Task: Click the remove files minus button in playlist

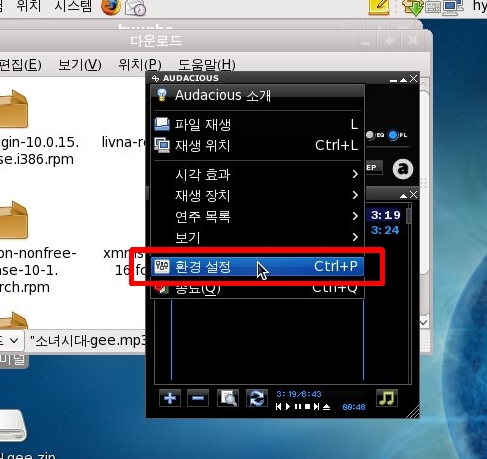Action: click(198, 398)
